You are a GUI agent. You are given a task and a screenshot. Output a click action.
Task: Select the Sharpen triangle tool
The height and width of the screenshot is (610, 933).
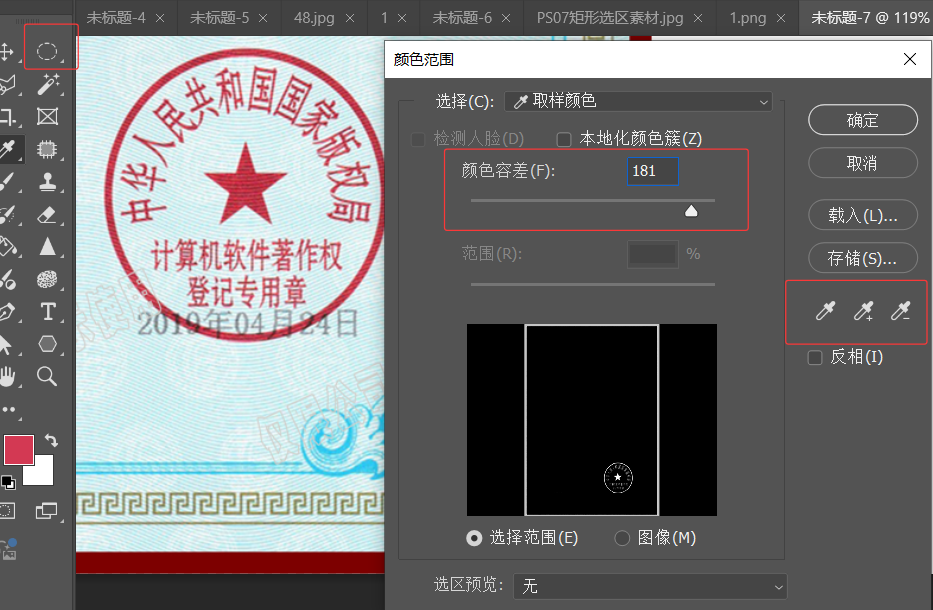pos(48,246)
